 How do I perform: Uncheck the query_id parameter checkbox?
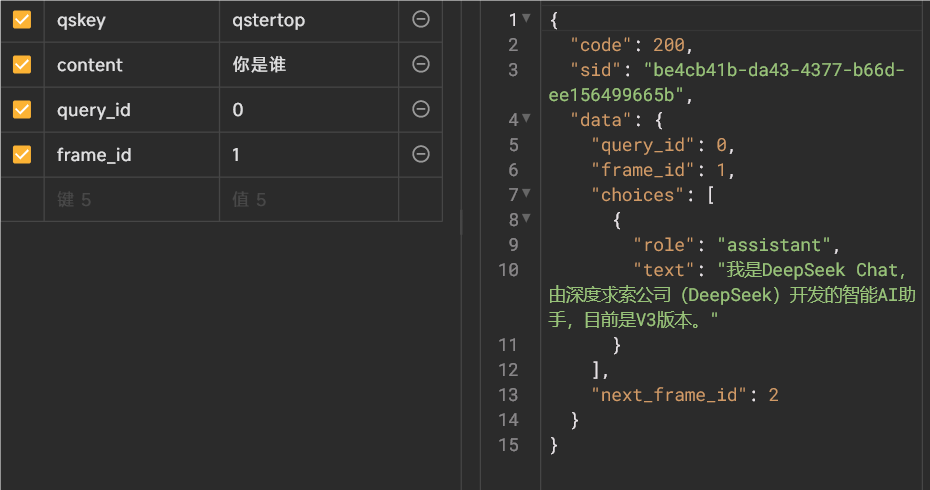click(x=22, y=110)
